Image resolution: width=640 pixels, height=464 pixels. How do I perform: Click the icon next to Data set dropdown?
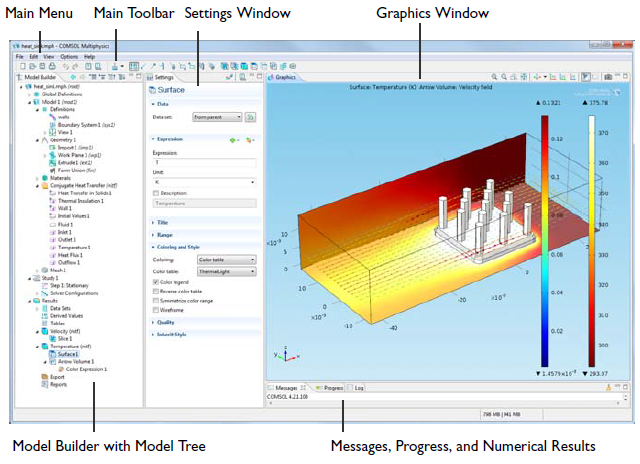(x=250, y=117)
